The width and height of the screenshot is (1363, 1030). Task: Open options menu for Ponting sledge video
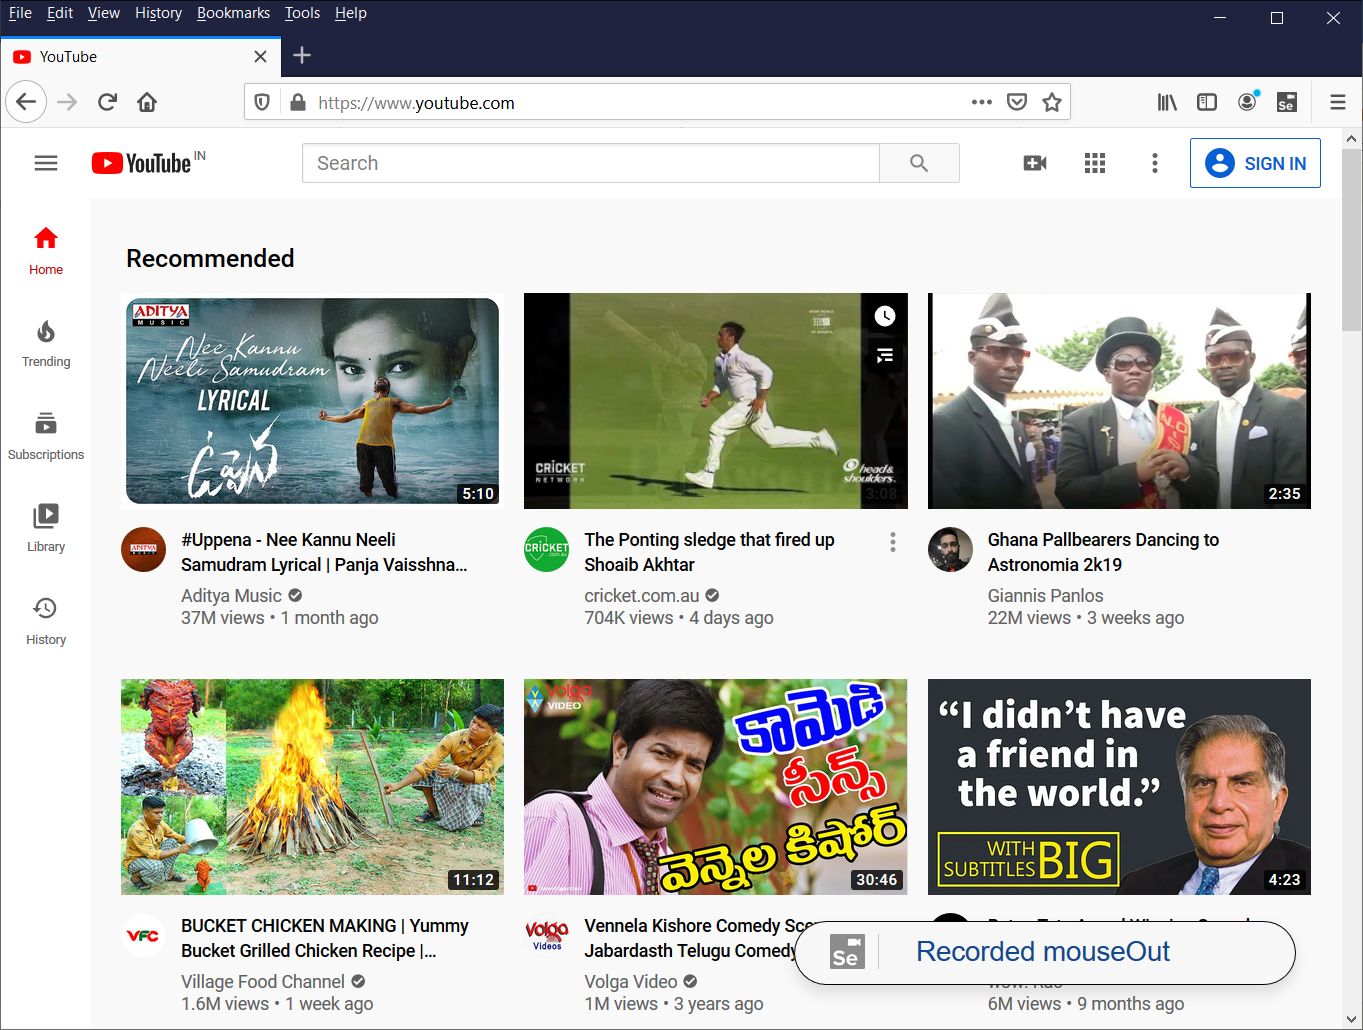(x=893, y=542)
